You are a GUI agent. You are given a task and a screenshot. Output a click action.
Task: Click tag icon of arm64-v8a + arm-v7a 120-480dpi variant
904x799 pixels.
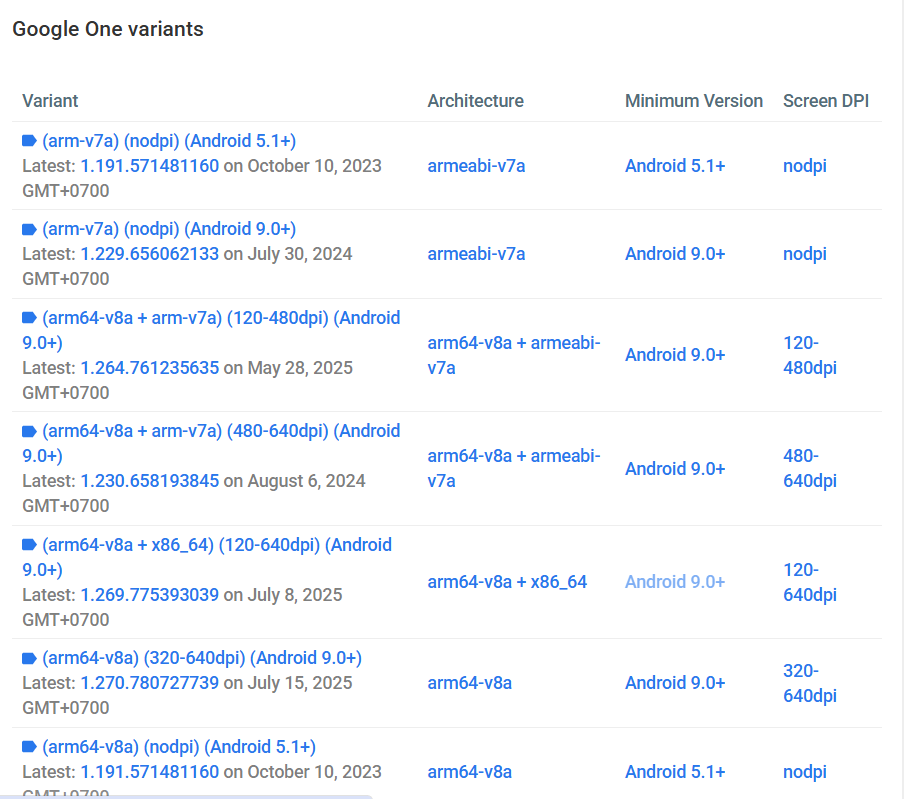click(x=29, y=318)
